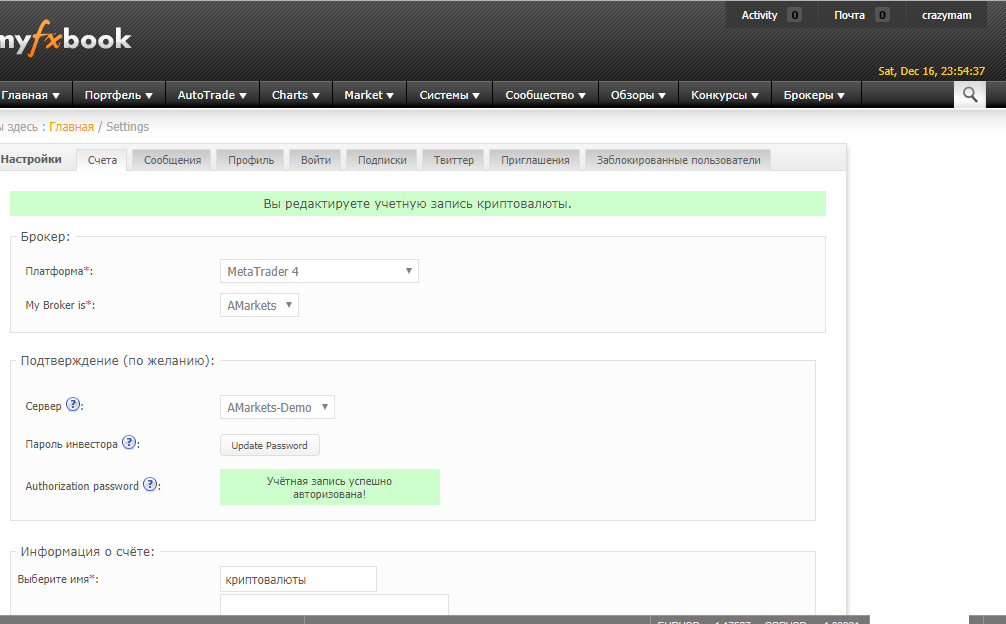Switch to the Твиттер tab
Image resolution: width=1006 pixels, height=624 pixels.
[454, 160]
